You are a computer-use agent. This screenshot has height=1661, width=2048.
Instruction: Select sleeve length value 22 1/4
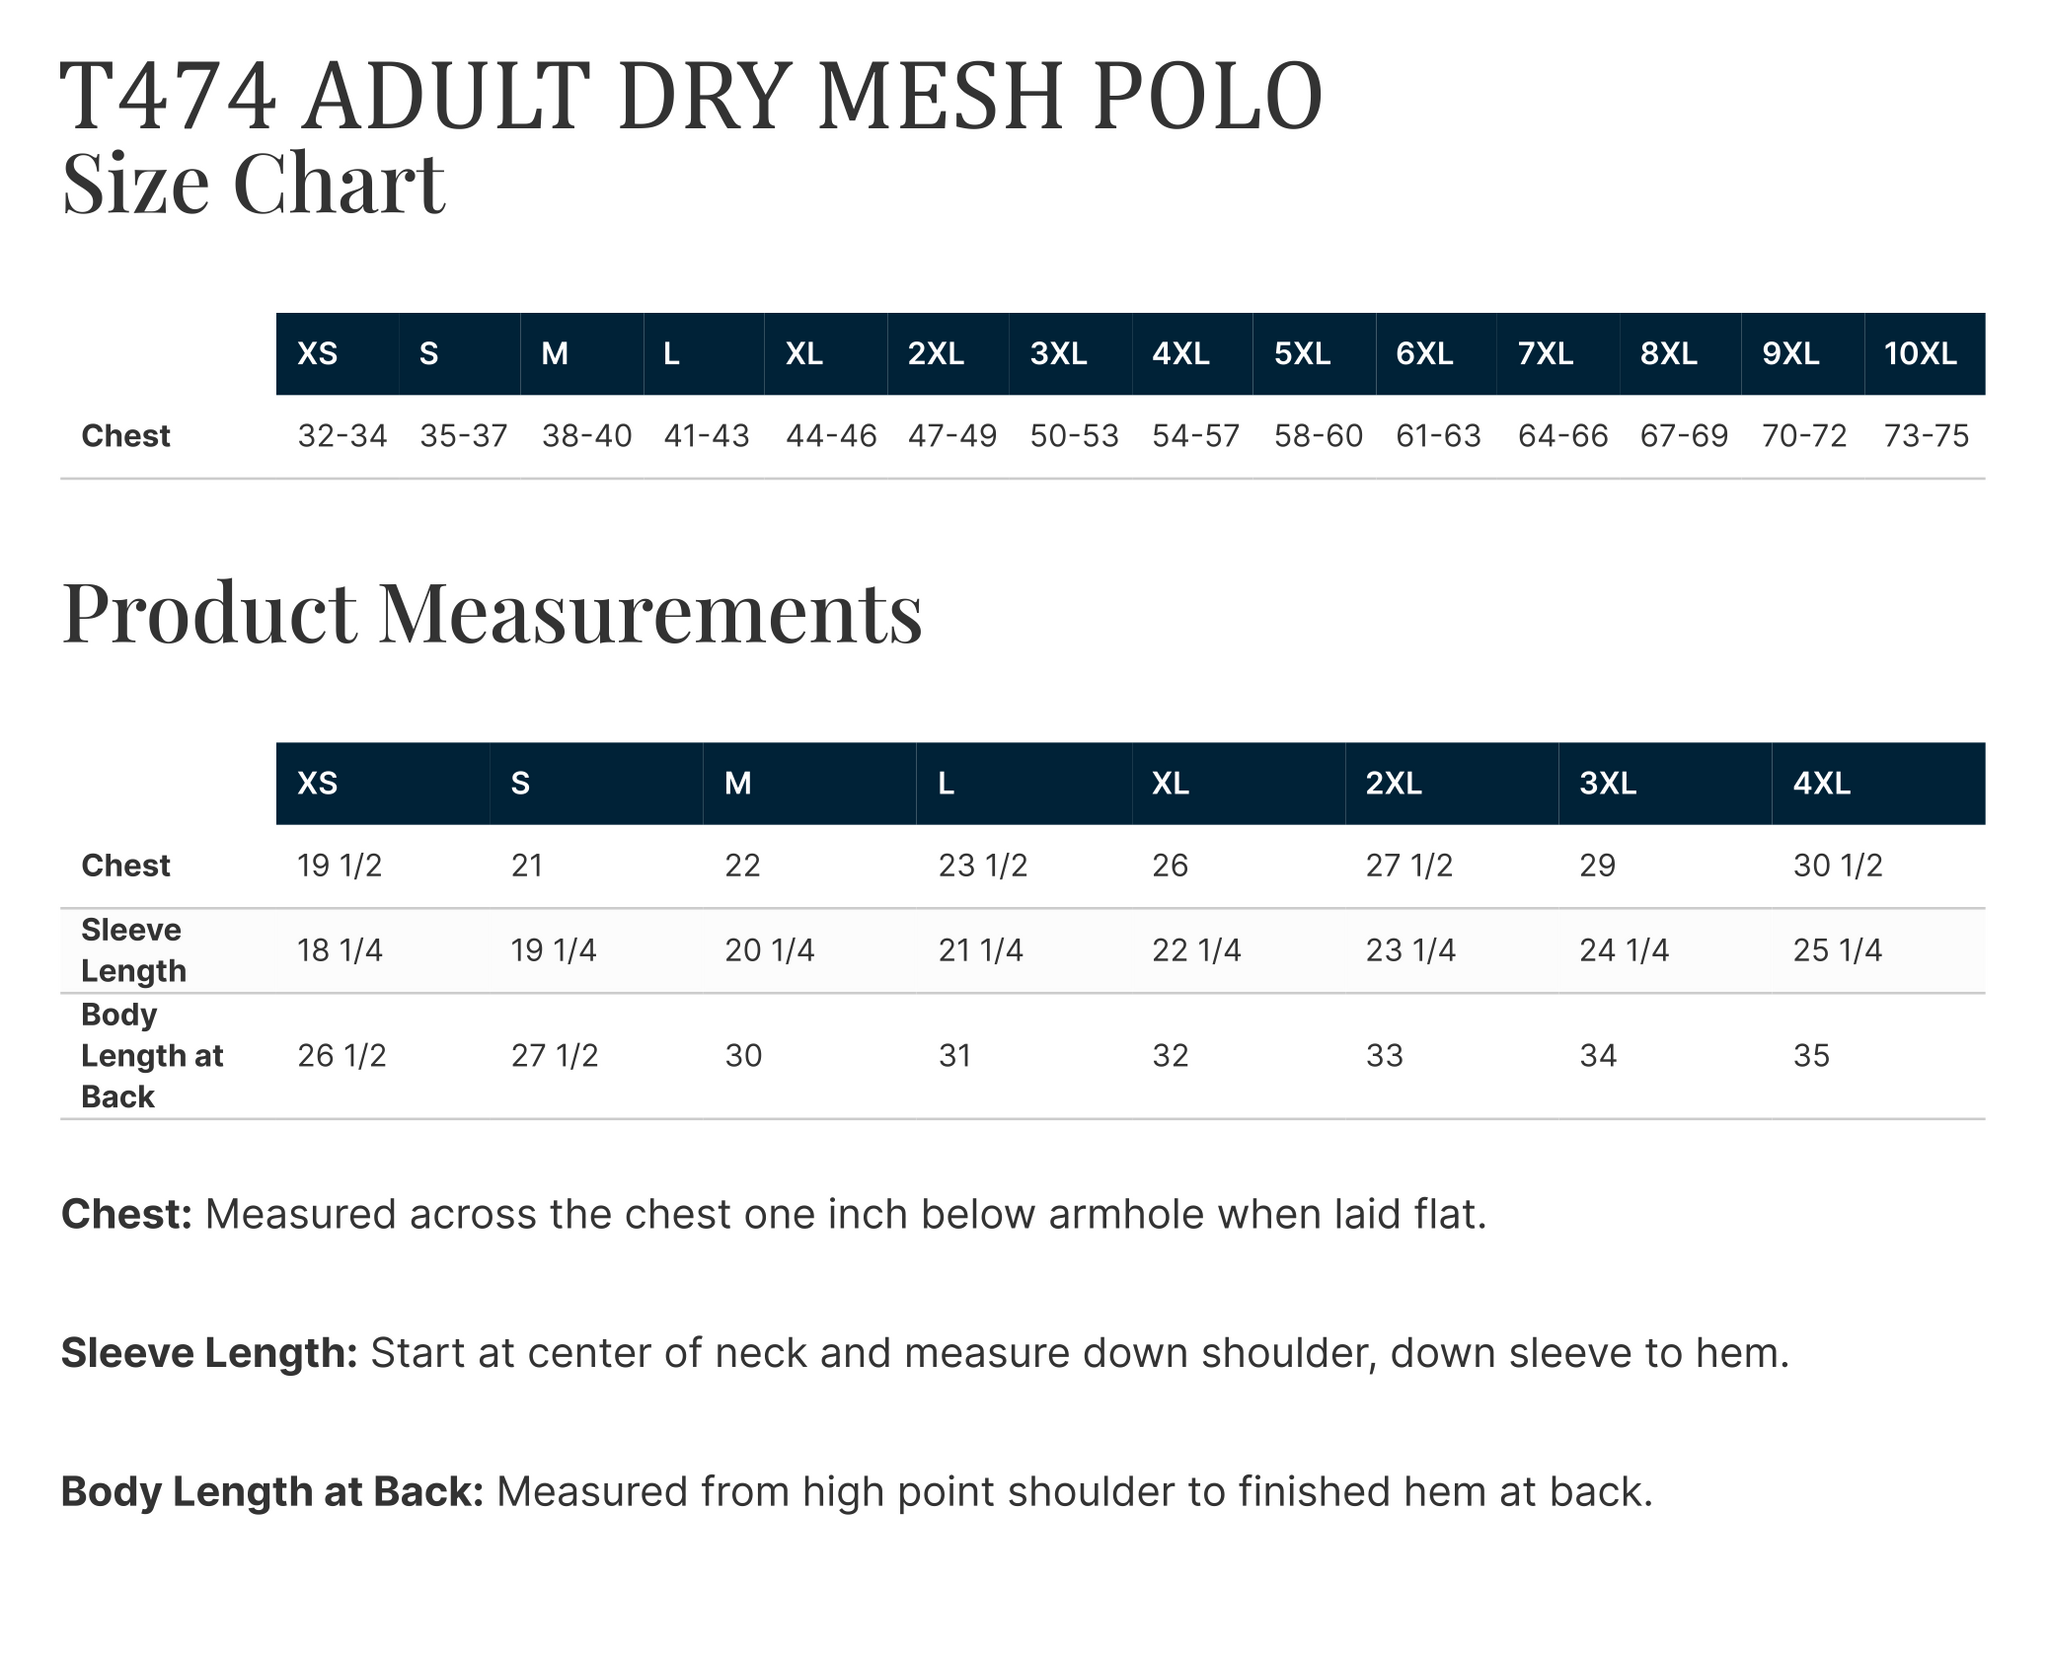1196,950
